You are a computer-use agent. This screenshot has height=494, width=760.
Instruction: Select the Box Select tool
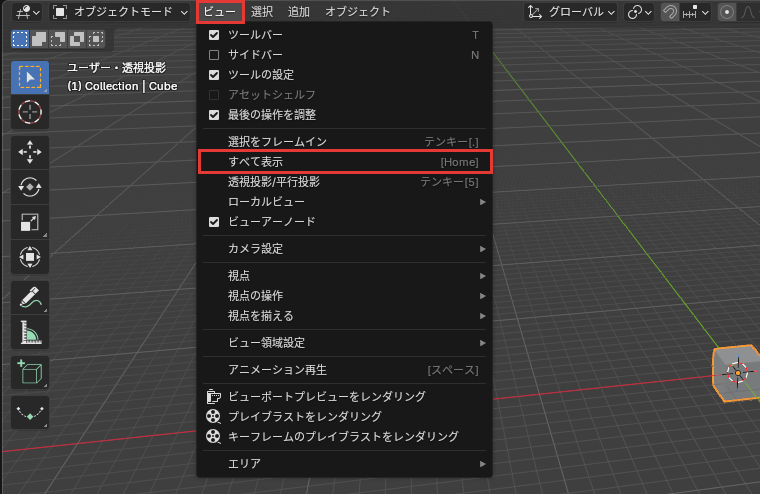click(30, 78)
